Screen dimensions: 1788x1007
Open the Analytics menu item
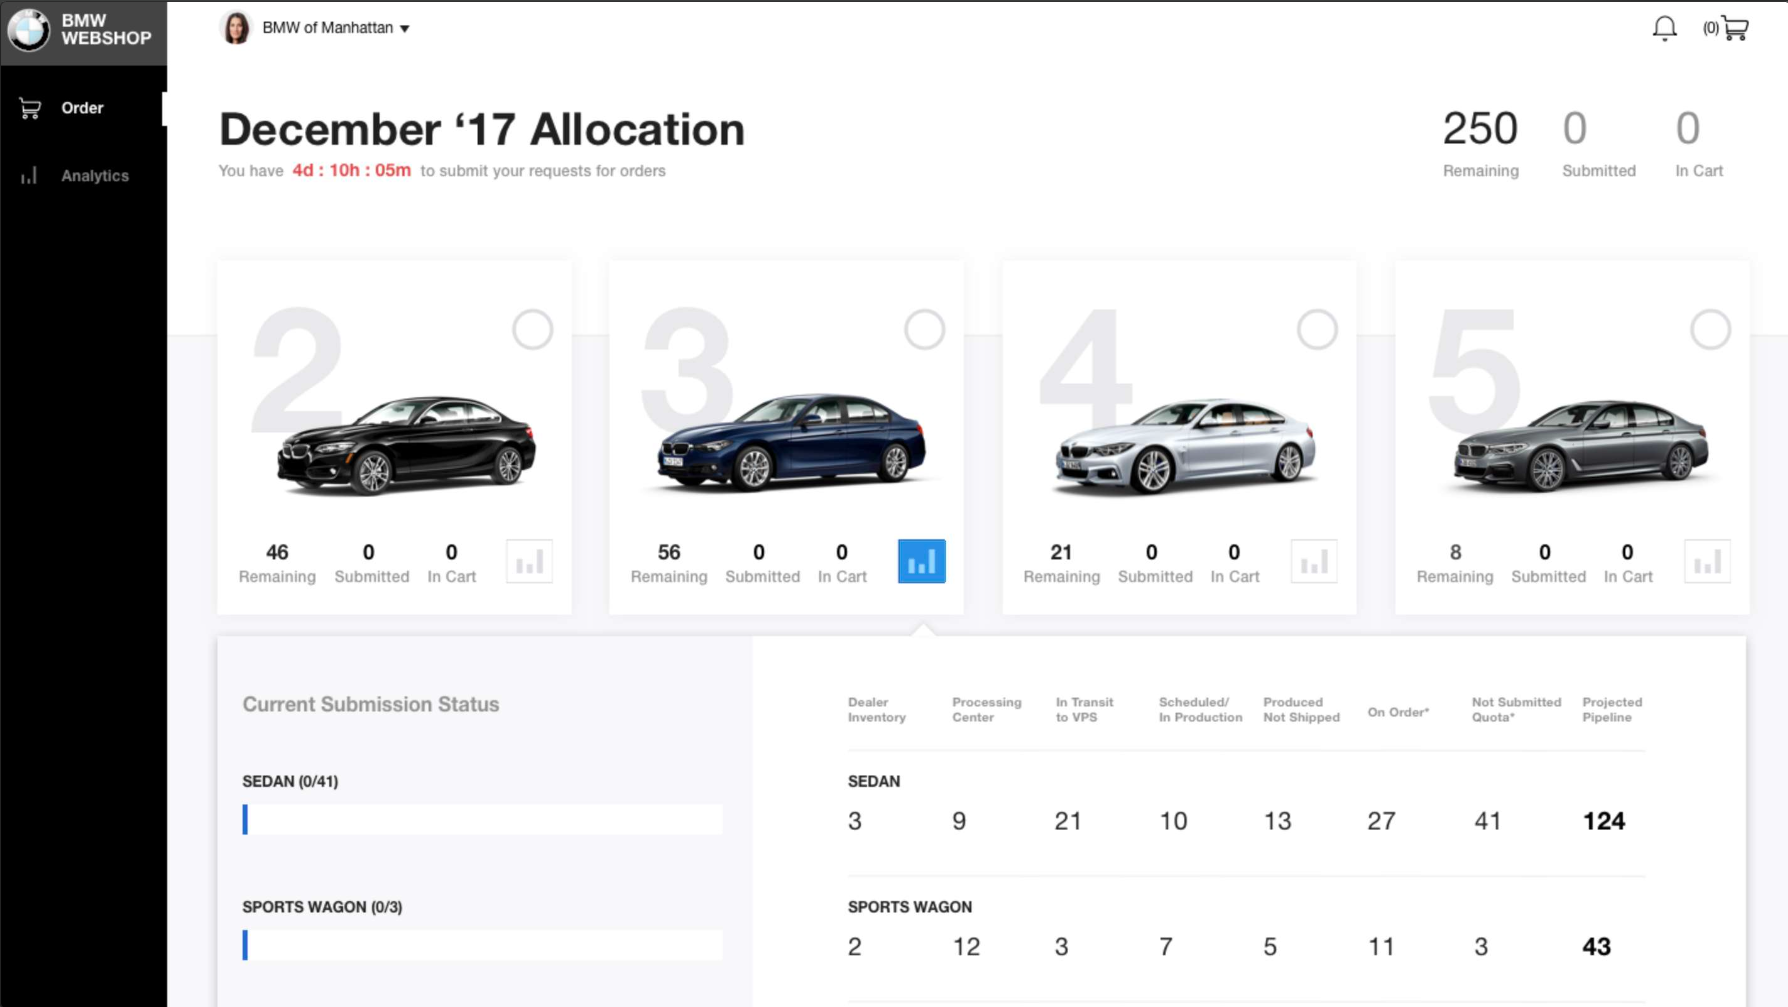[x=94, y=176]
